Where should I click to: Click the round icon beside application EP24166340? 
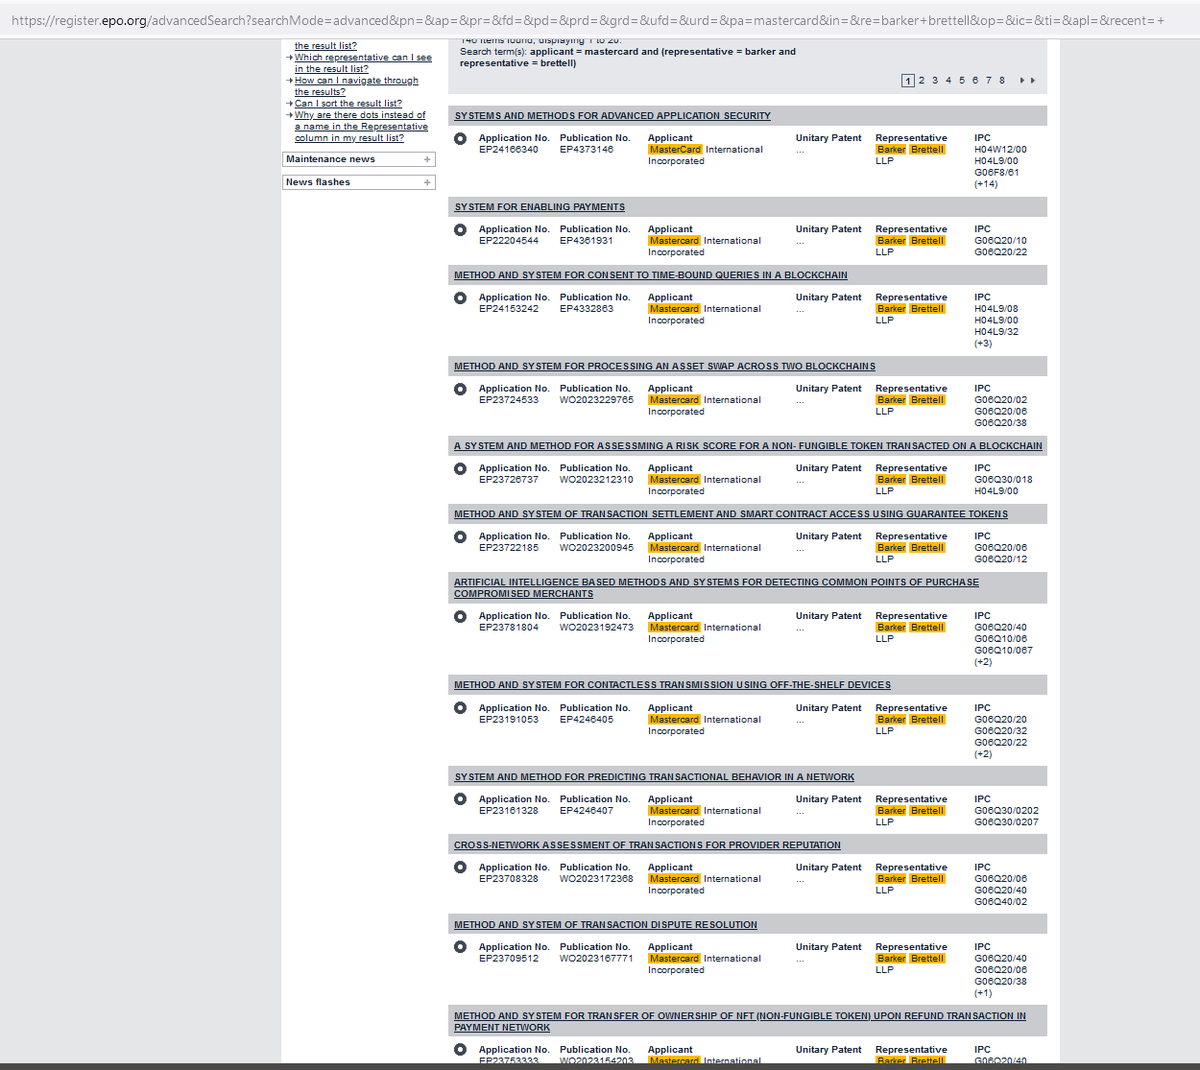coord(460,138)
